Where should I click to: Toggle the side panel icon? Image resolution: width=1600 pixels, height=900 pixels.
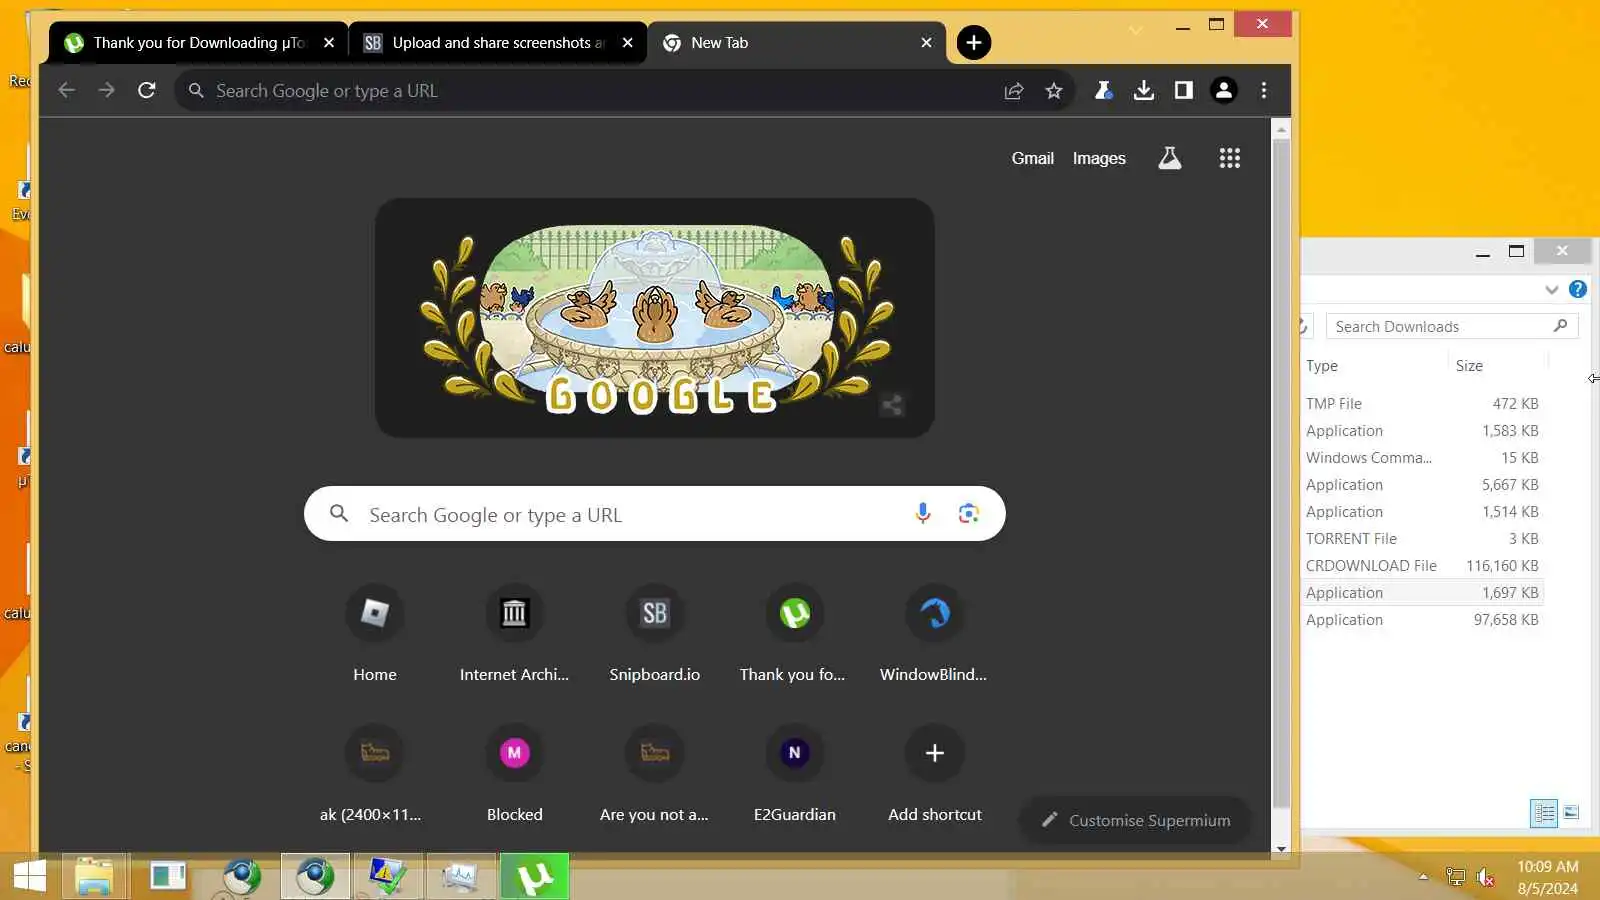pos(1184,91)
